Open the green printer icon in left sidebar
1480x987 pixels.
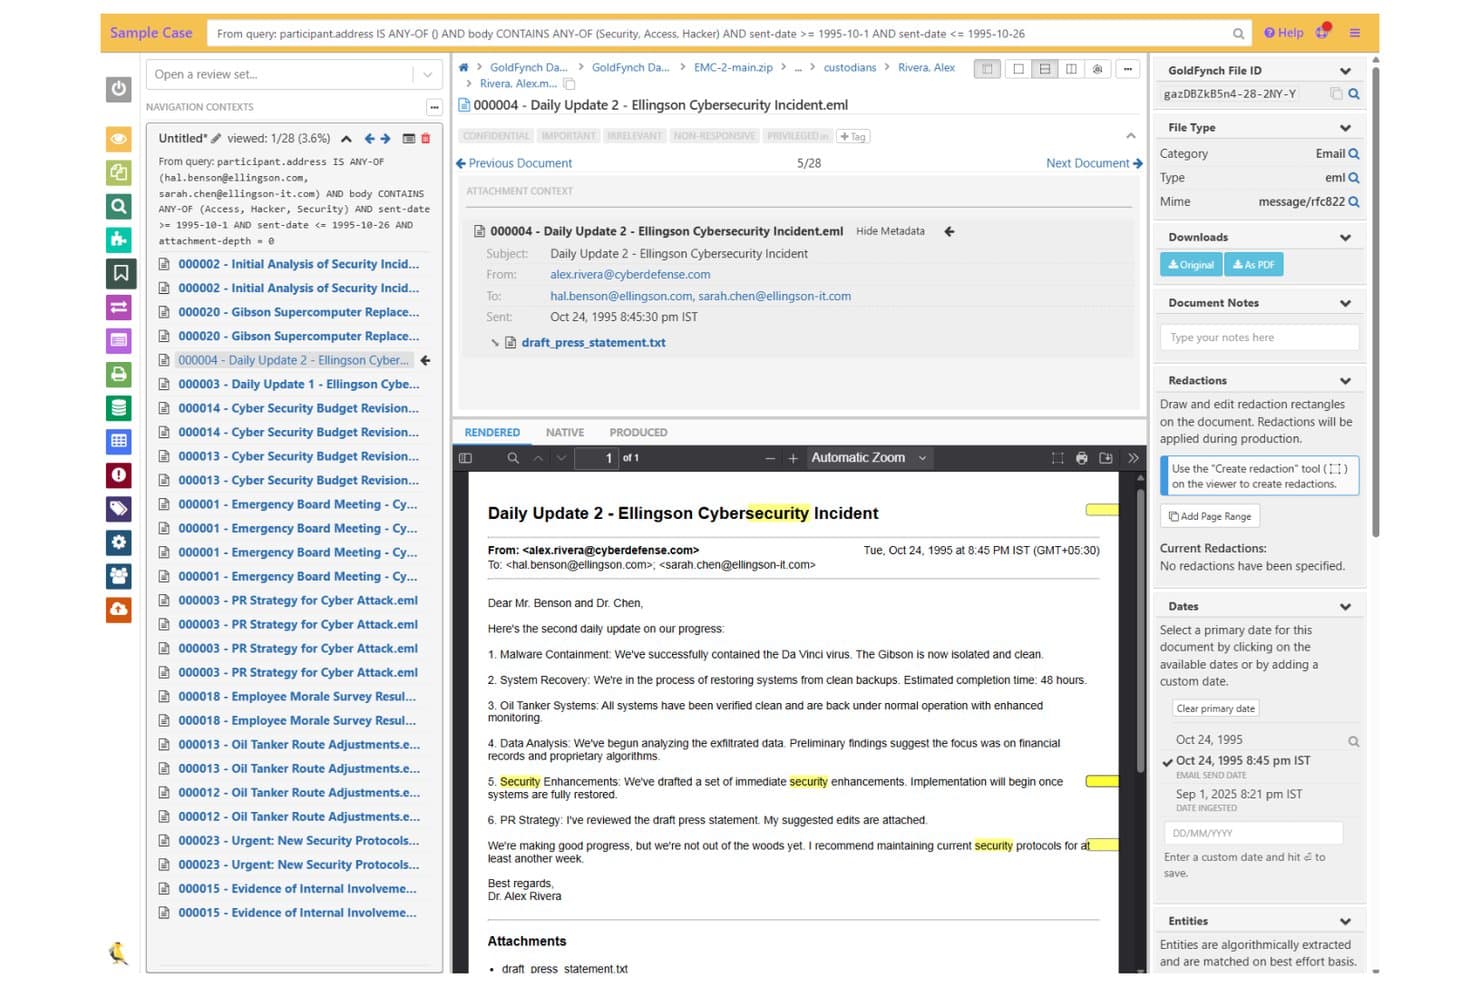[x=118, y=374]
